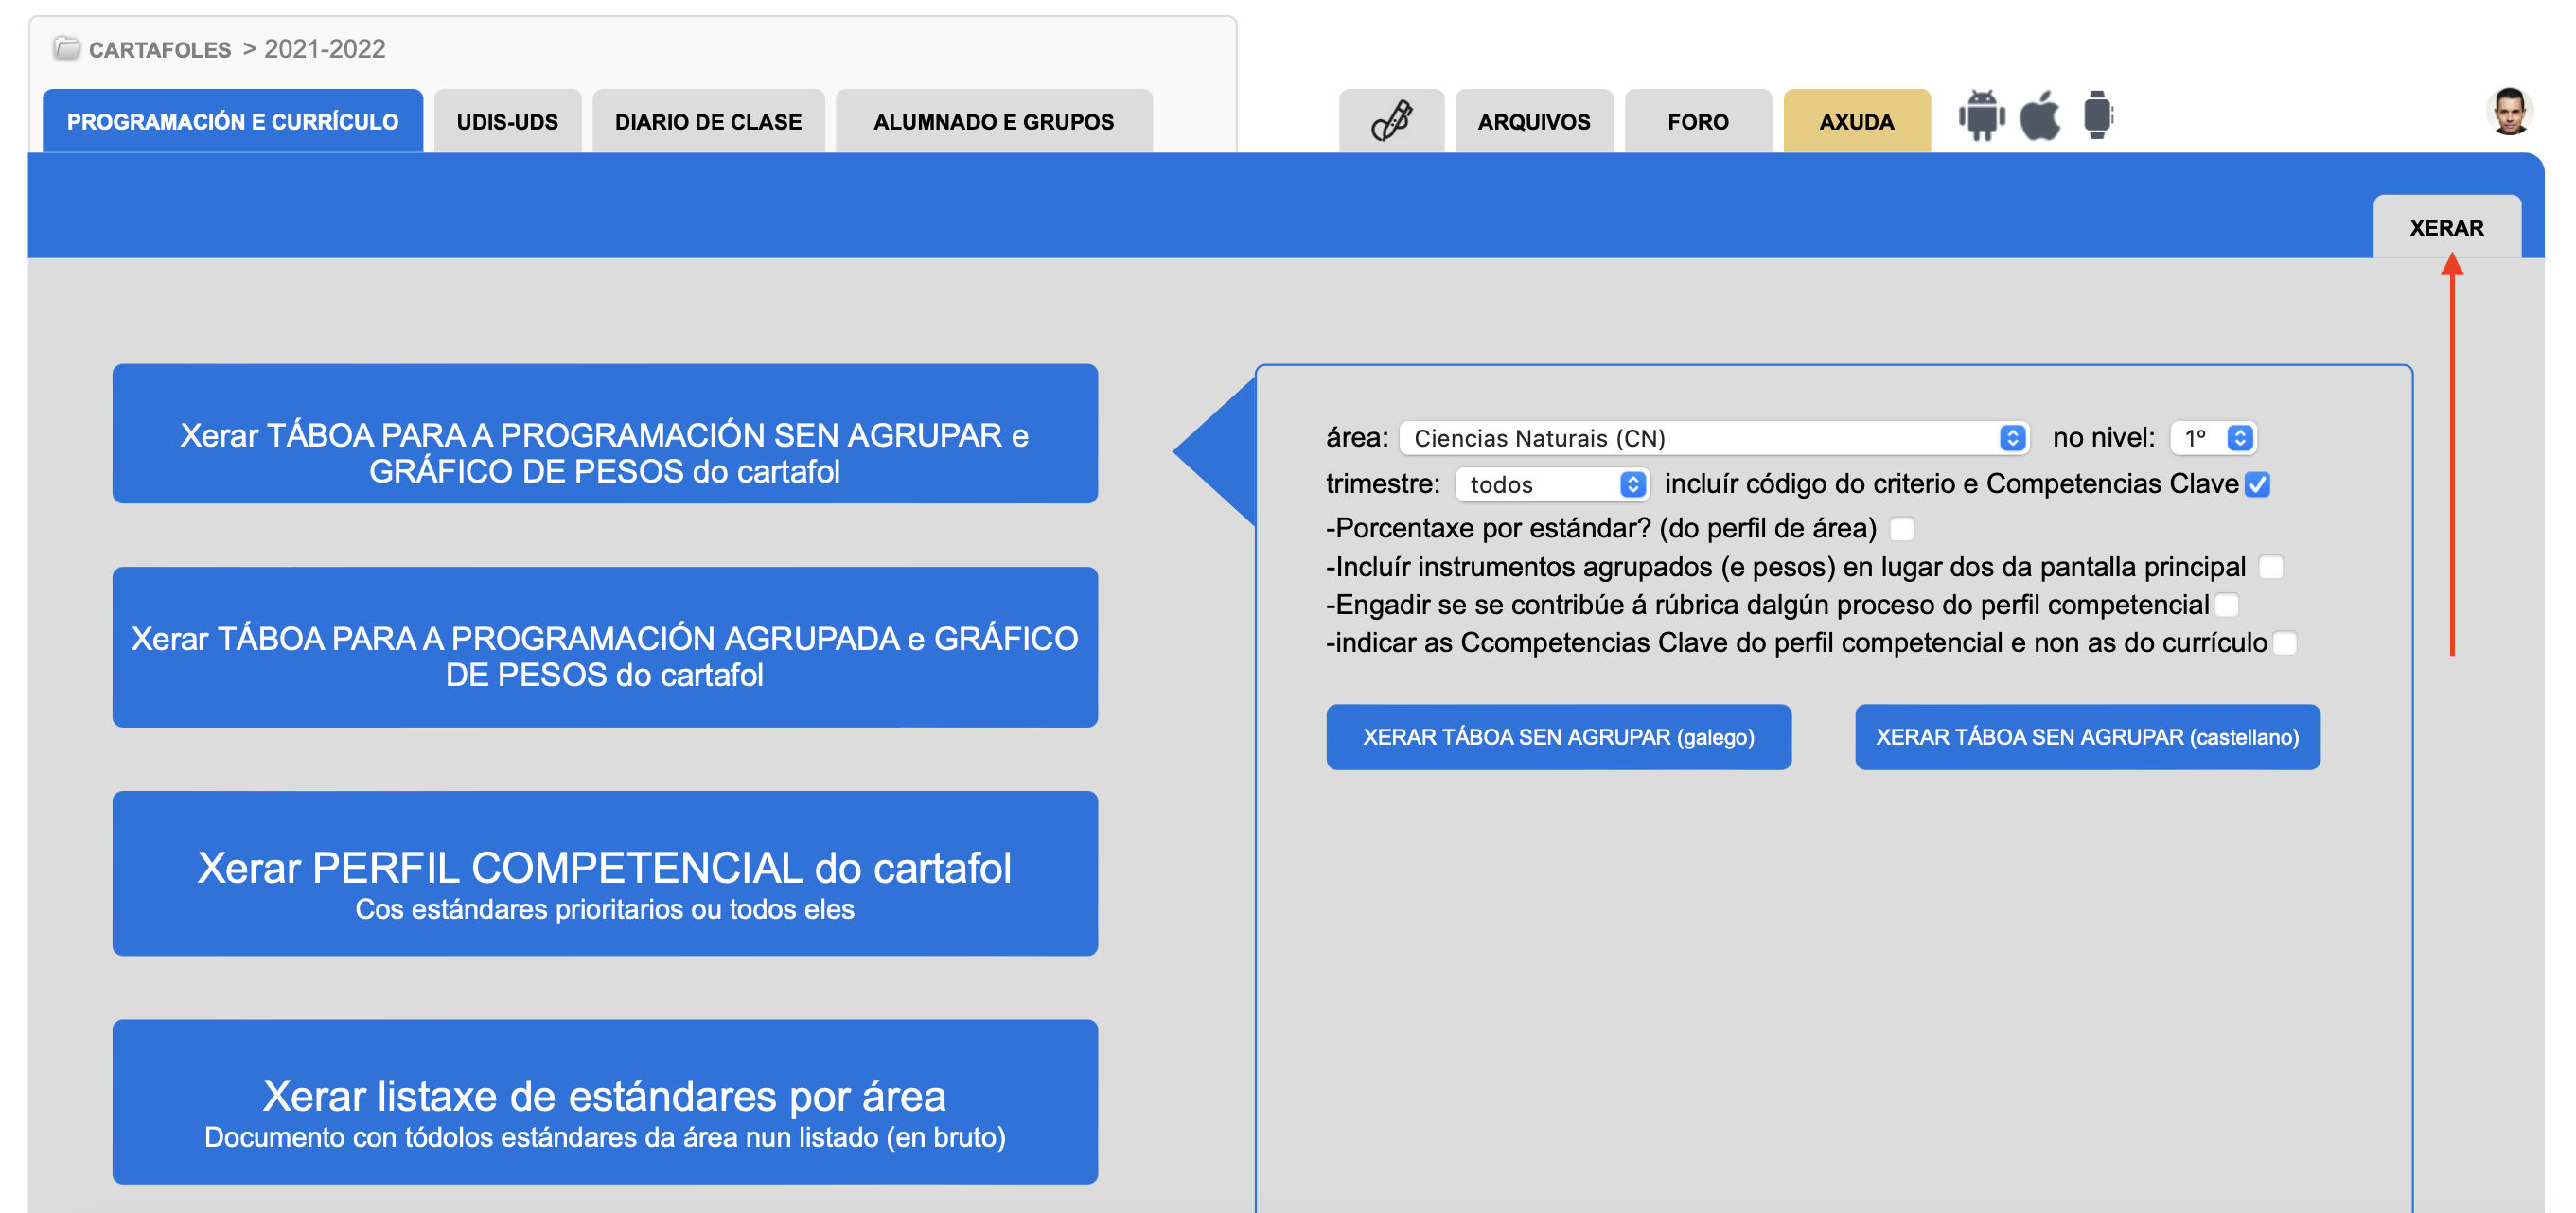This screenshot has width=2576, height=1213.
Task: Switch to UDIS-UDS tab
Action: tap(507, 121)
